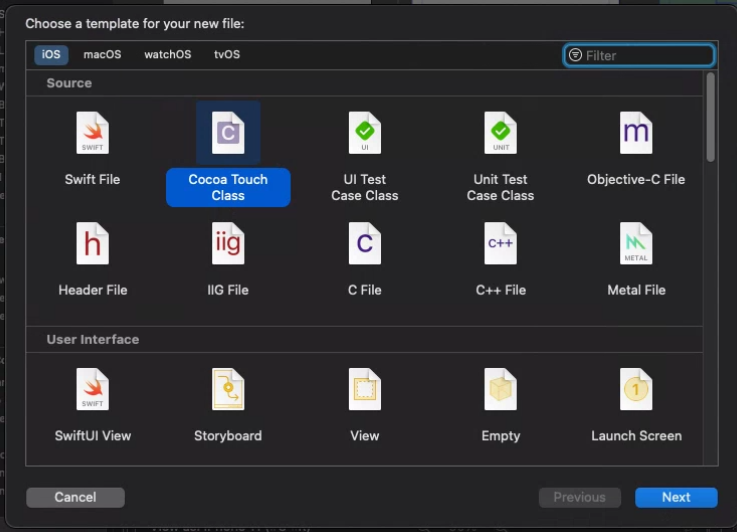The width and height of the screenshot is (737, 532).
Task: Click the 'Storyboard' label text
Action: (228, 436)
